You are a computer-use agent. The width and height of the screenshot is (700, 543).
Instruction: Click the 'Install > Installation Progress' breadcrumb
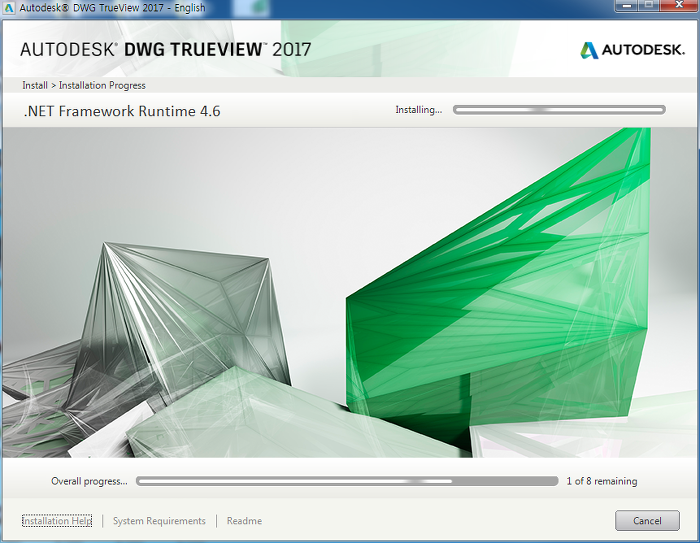coord(84,85)
